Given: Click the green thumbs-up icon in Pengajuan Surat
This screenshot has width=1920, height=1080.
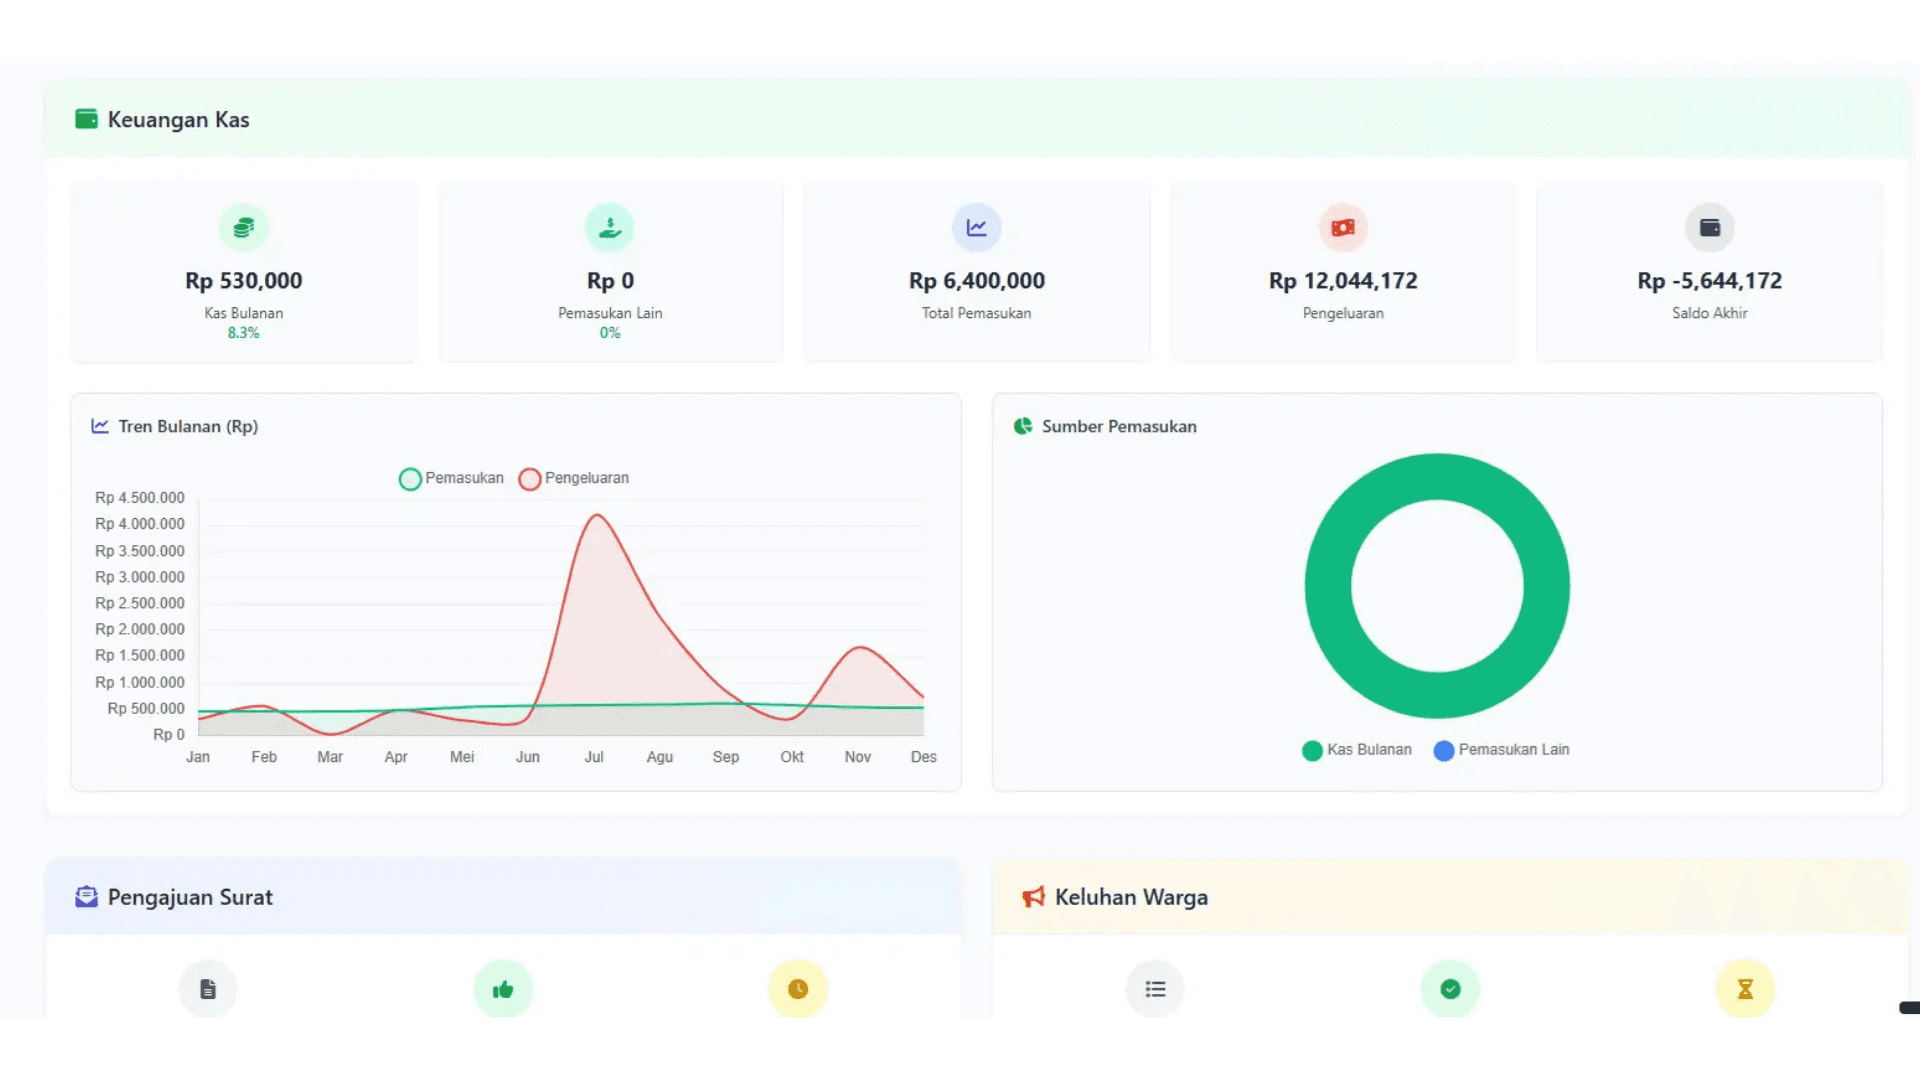Looking at the screenshot, I should (503, 989).
